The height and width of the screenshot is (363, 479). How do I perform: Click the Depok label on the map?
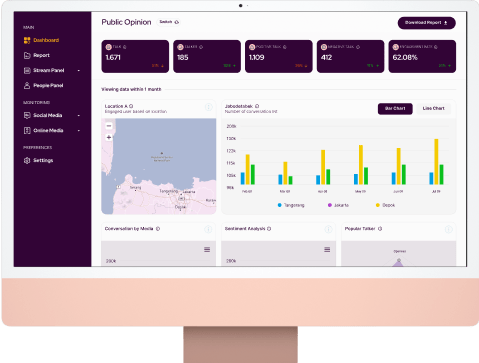[x=180, y=207]
